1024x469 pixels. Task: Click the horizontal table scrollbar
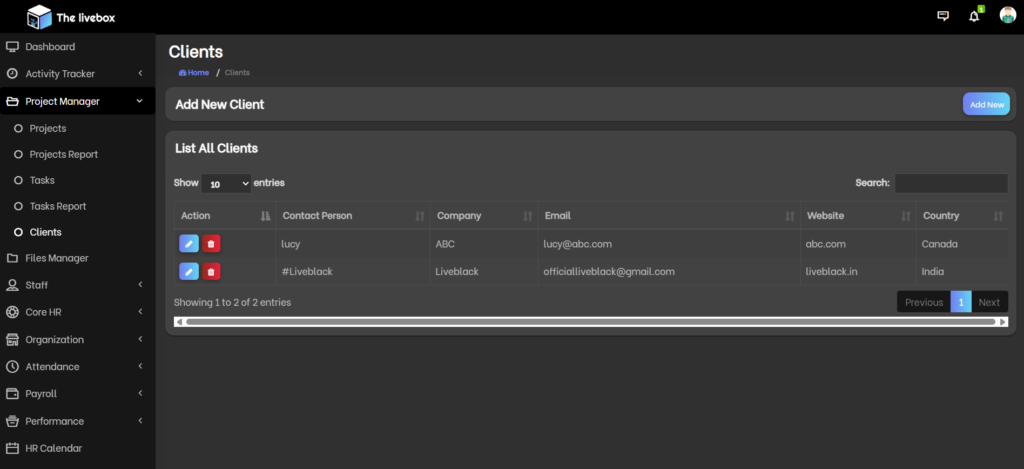[590, 322]
